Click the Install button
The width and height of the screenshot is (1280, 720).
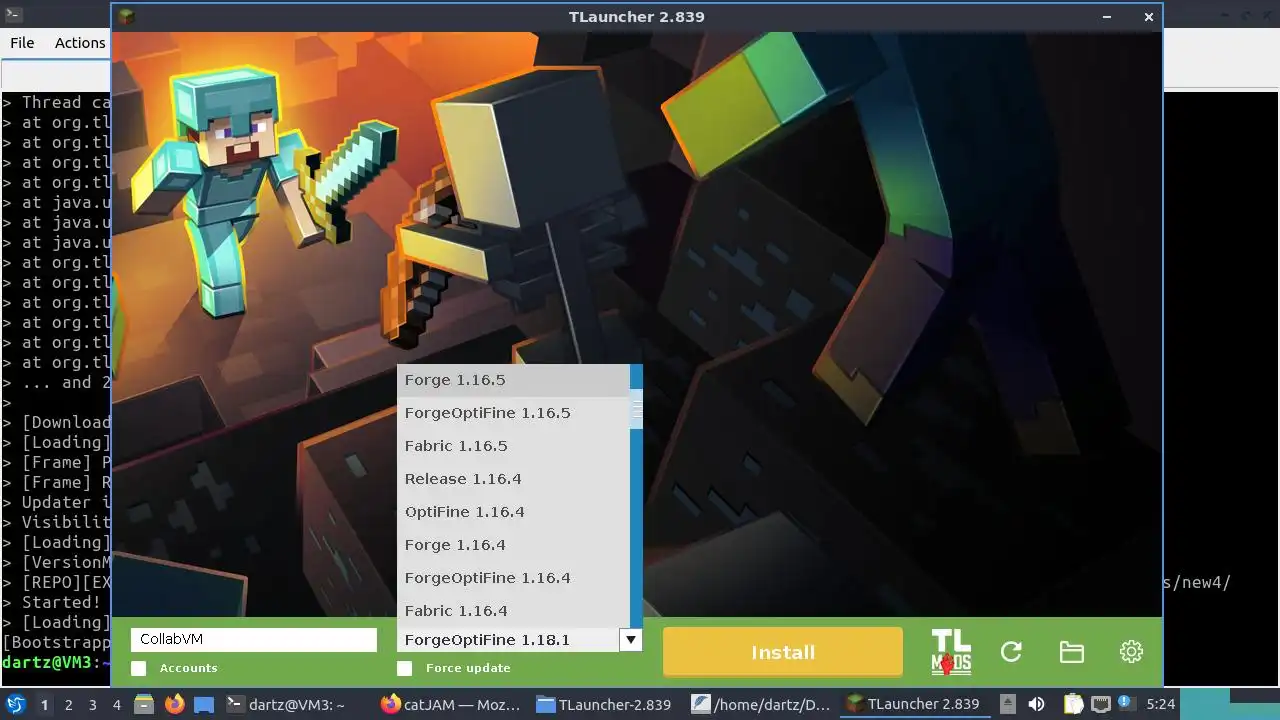tap(783, 652)
